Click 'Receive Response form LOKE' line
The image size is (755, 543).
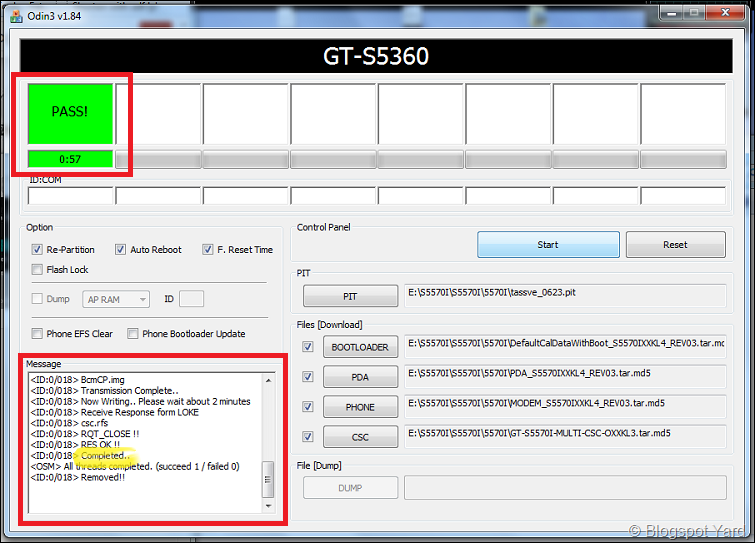tap(115, 412)
